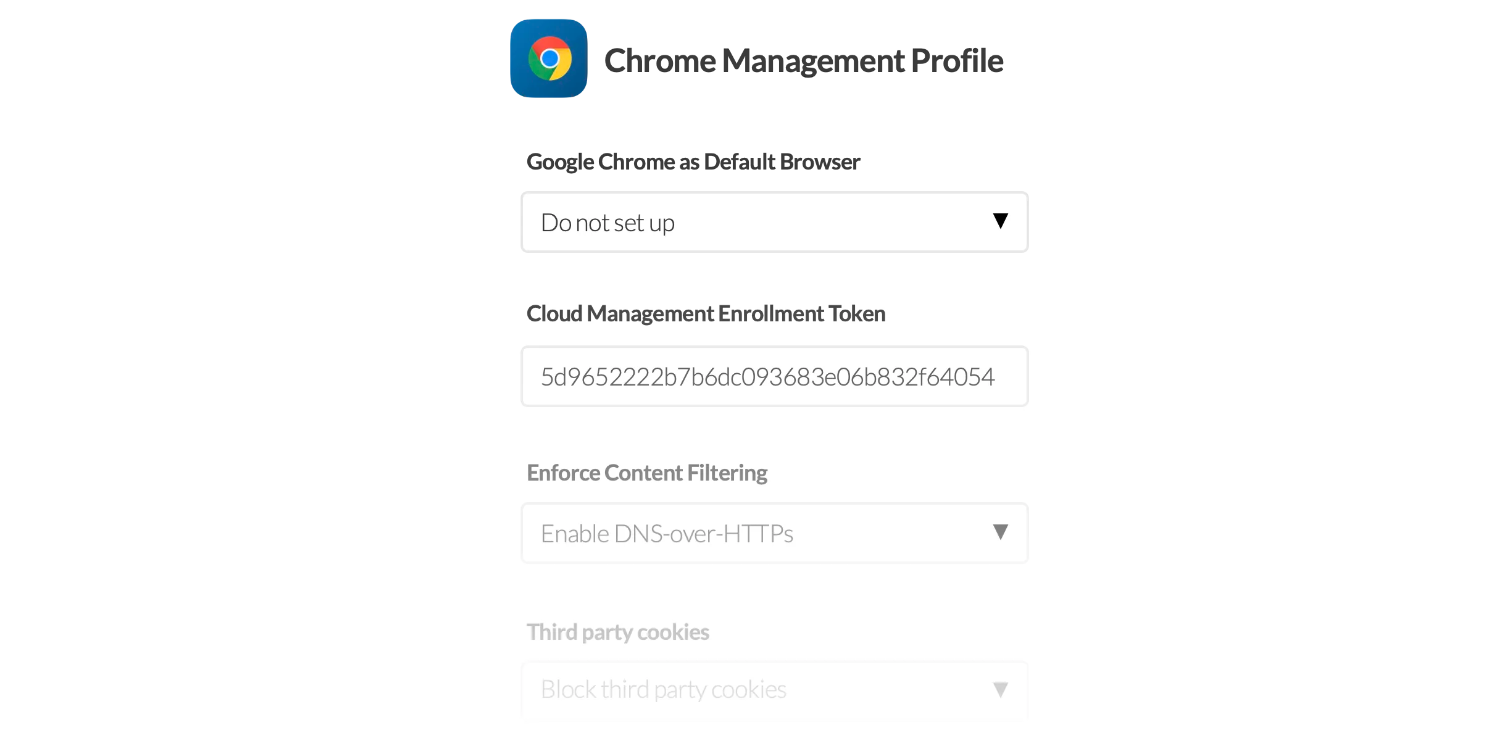Click the Google Chrome as Default Browser label

pyautogui.click(x=693, y=161)
